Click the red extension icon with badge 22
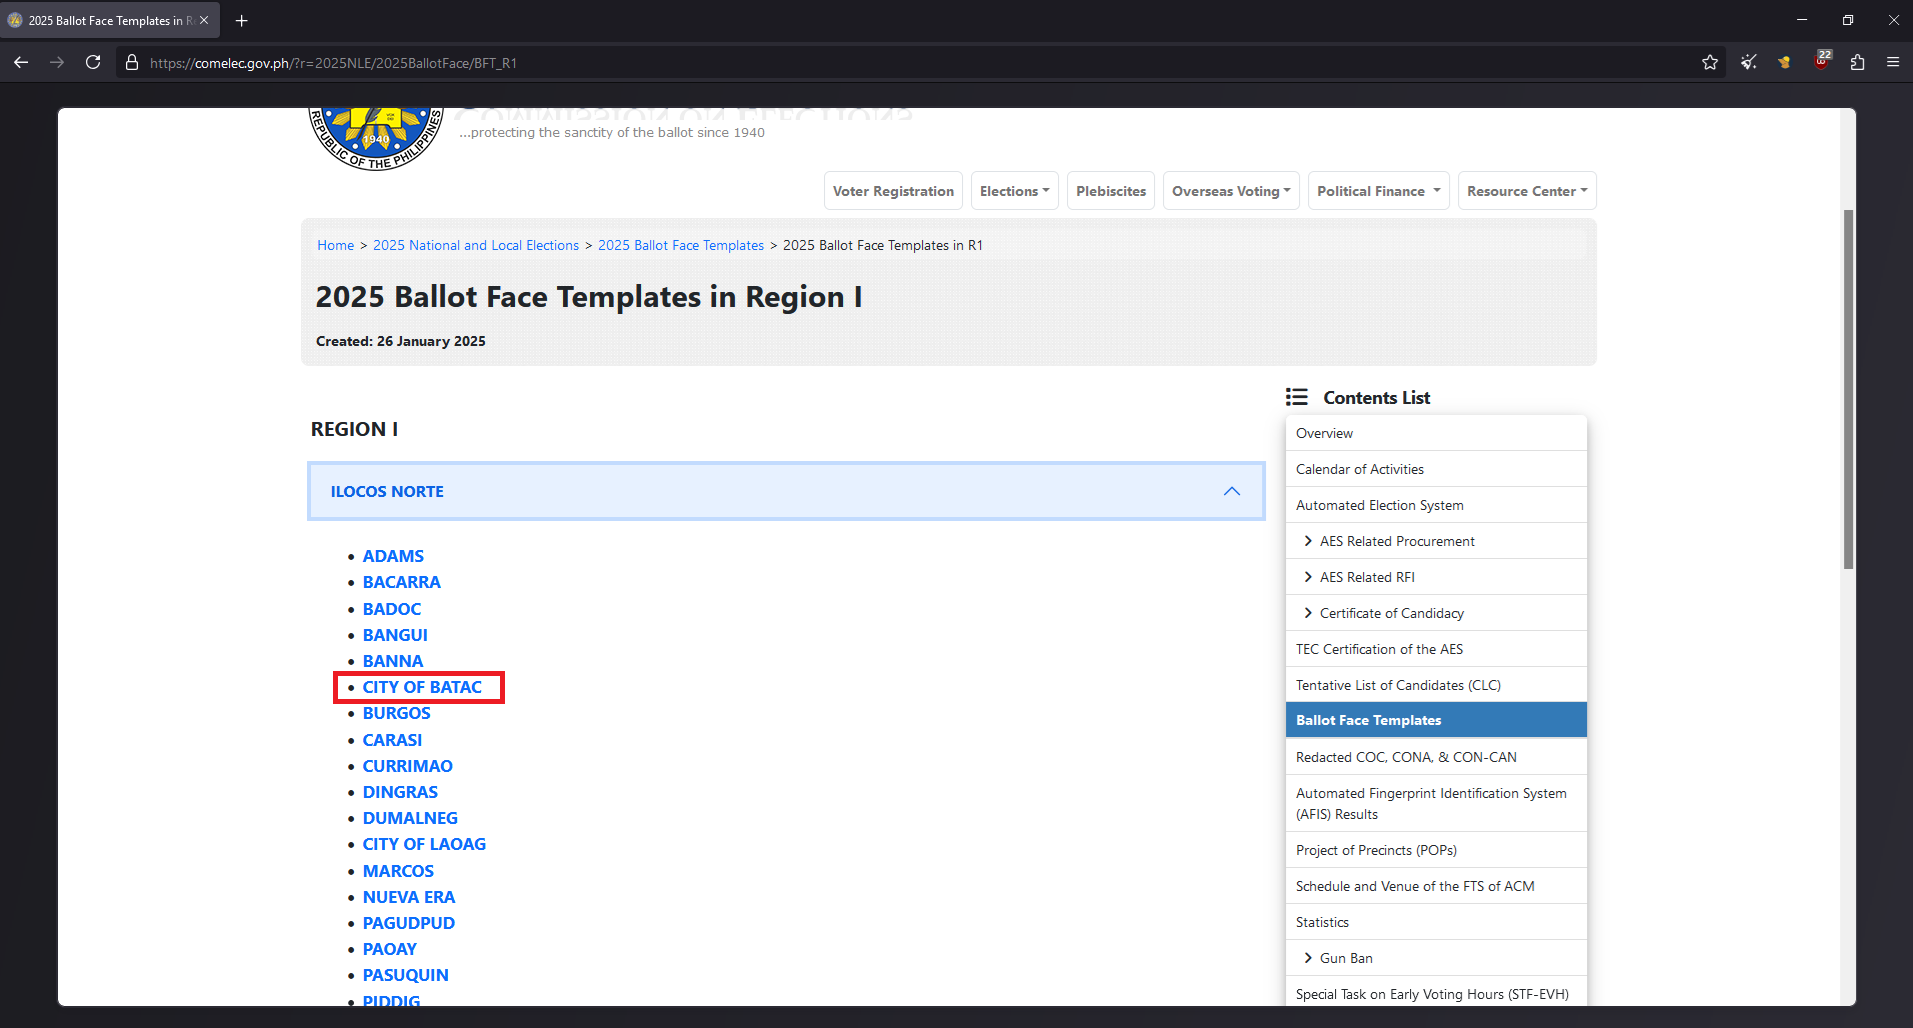The height and width of the screenshot is (1028, 1913). pos(1822,61)
